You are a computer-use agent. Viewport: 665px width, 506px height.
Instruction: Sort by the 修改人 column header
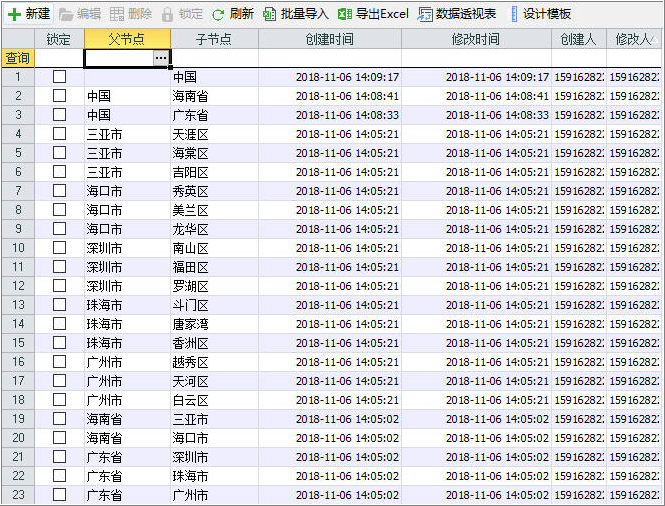point(634,39)
